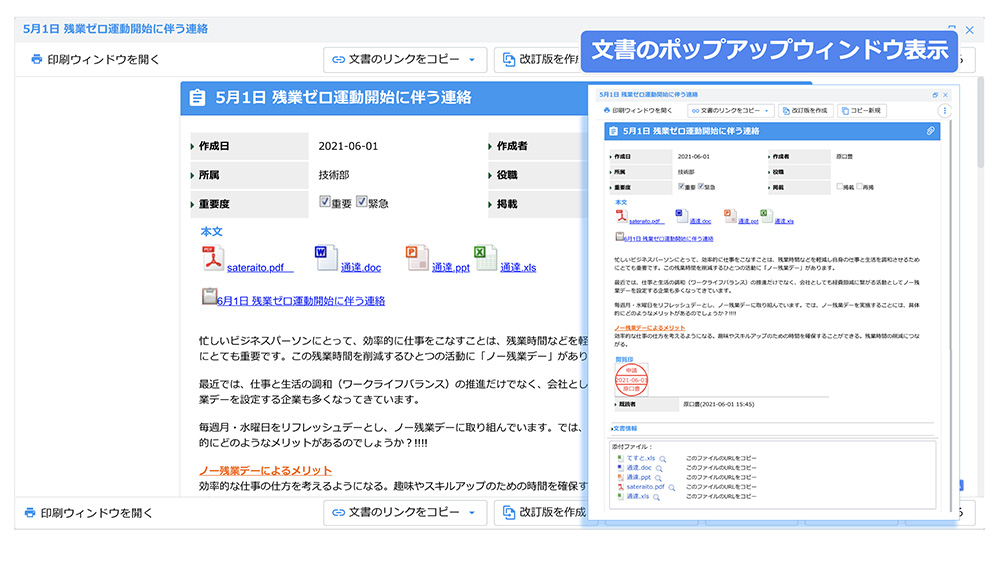Viewport: 1000px width, 570px height.
Task: Open the 文書のリンクをコピー dropdown arrow in the main window's top toolbar
Action: coord(472,60)
